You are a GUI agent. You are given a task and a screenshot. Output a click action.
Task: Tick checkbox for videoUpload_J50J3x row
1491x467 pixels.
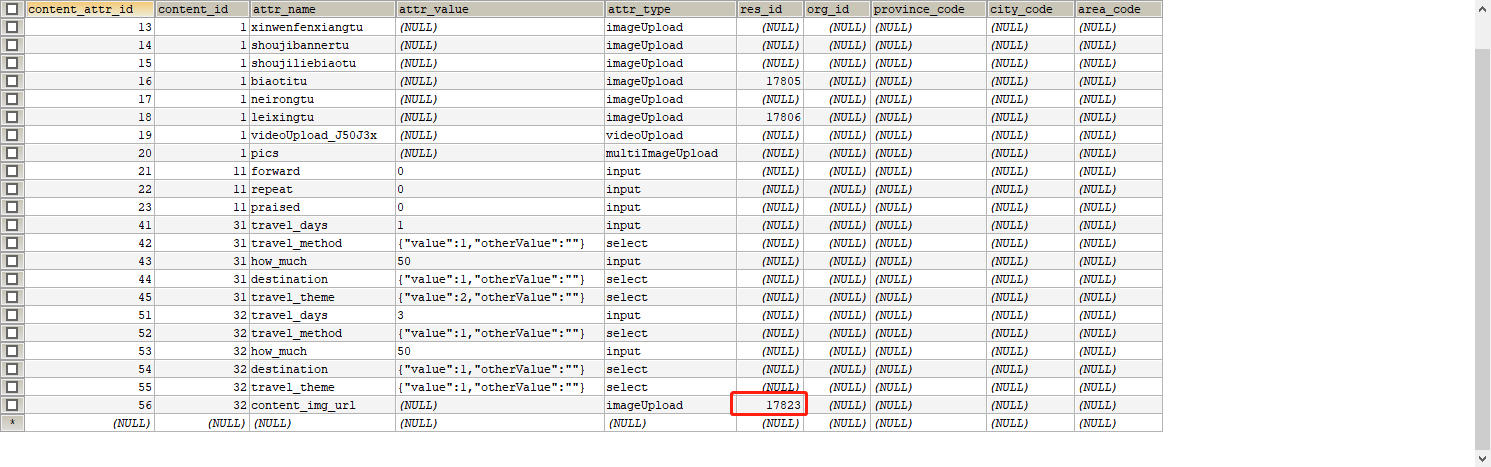tap(12, 135)
